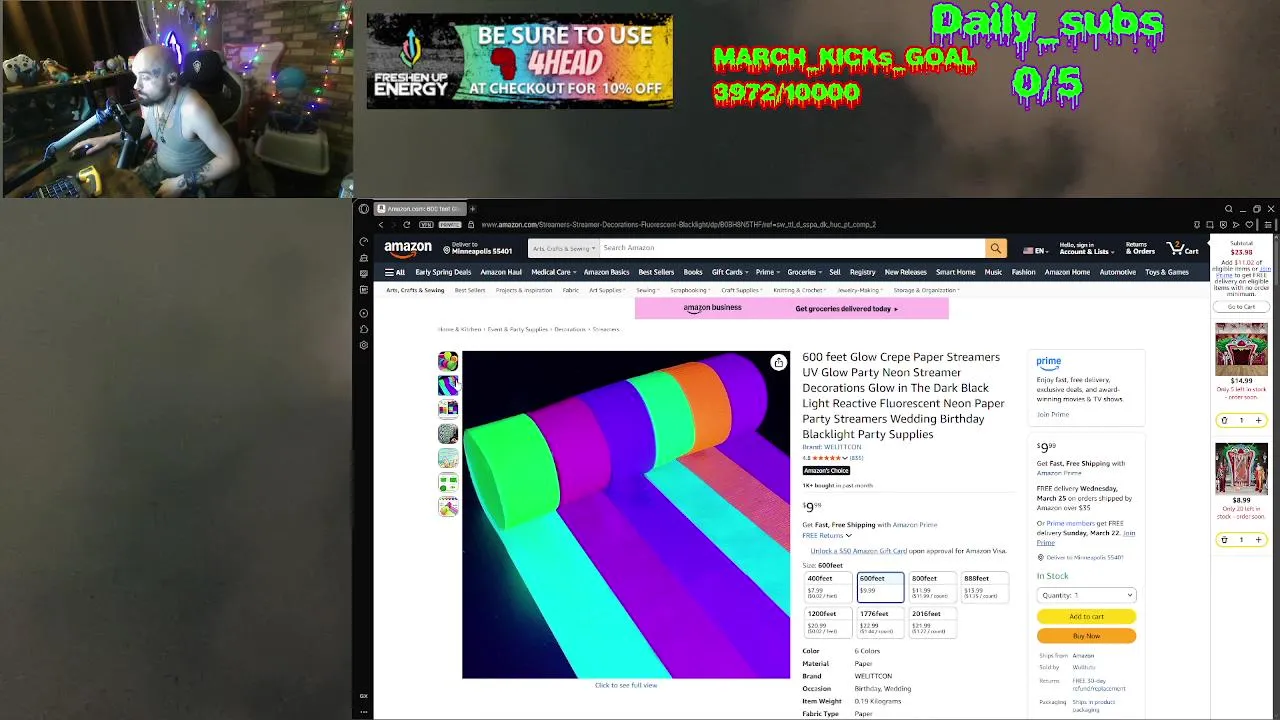Switch to the Amazon.com browser tab
The width and height of the screenshot is (1280, 720).
click(418, 209)
